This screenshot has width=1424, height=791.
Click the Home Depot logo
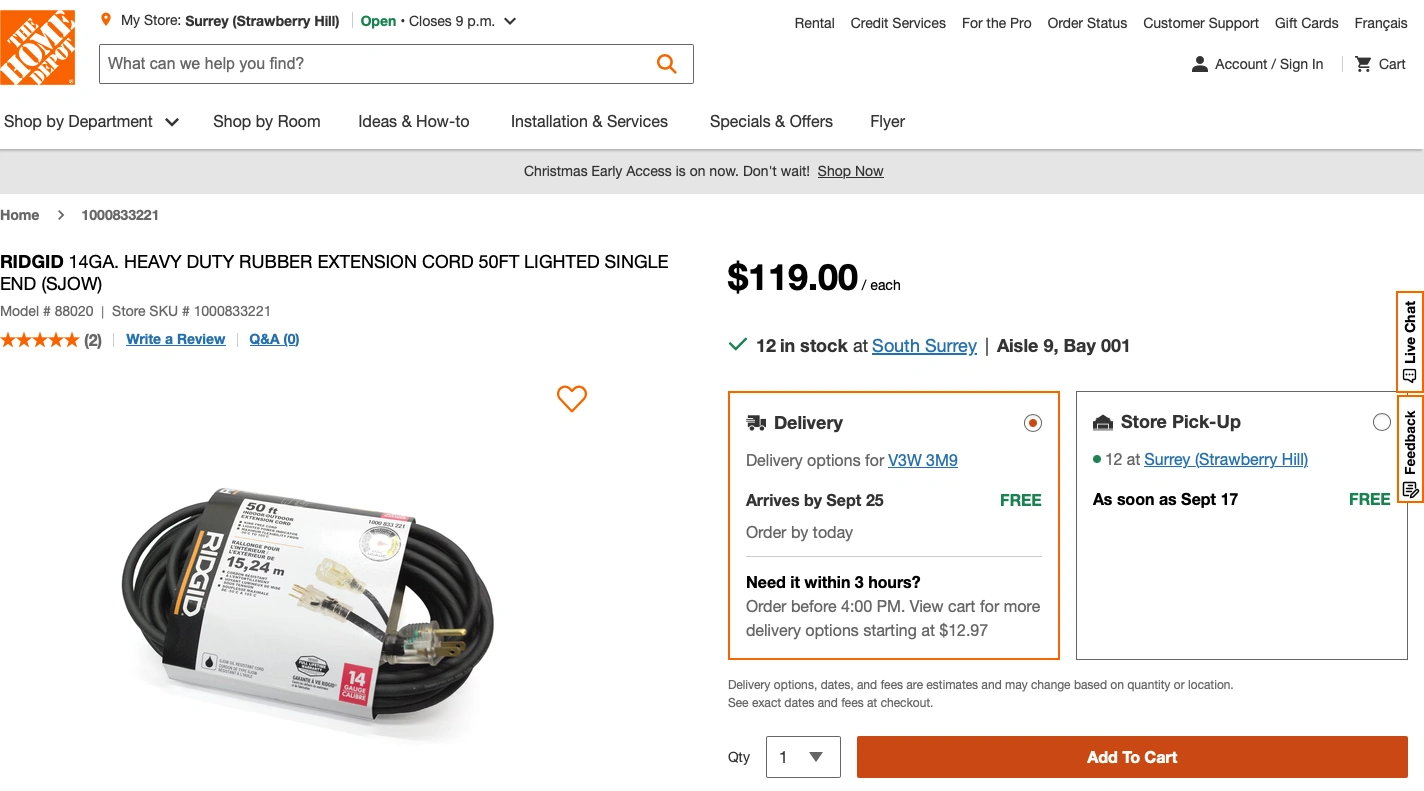click(x=38, y=47)
